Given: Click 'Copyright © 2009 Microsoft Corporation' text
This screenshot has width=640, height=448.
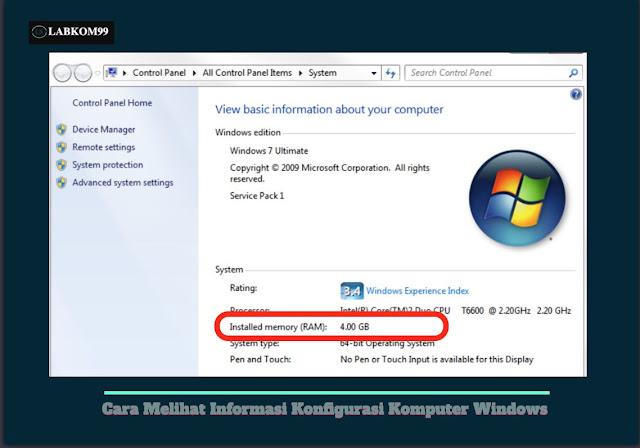Looking at the screenshot, I should click(310, 168).
